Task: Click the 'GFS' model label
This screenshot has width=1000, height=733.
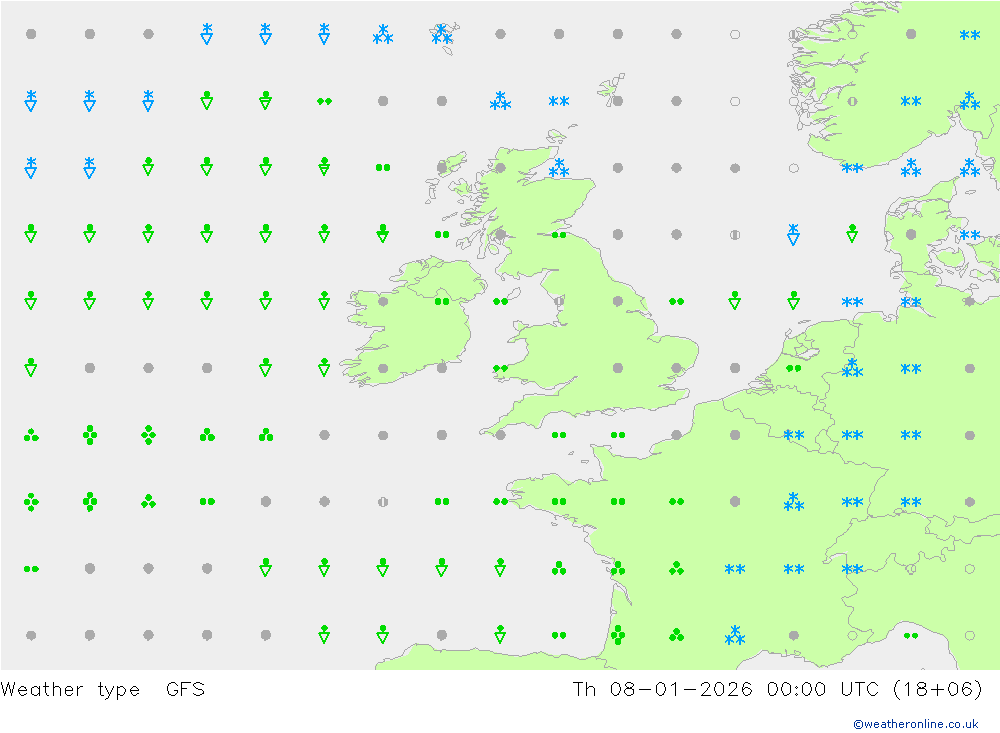Action: (x=186, y=690)
